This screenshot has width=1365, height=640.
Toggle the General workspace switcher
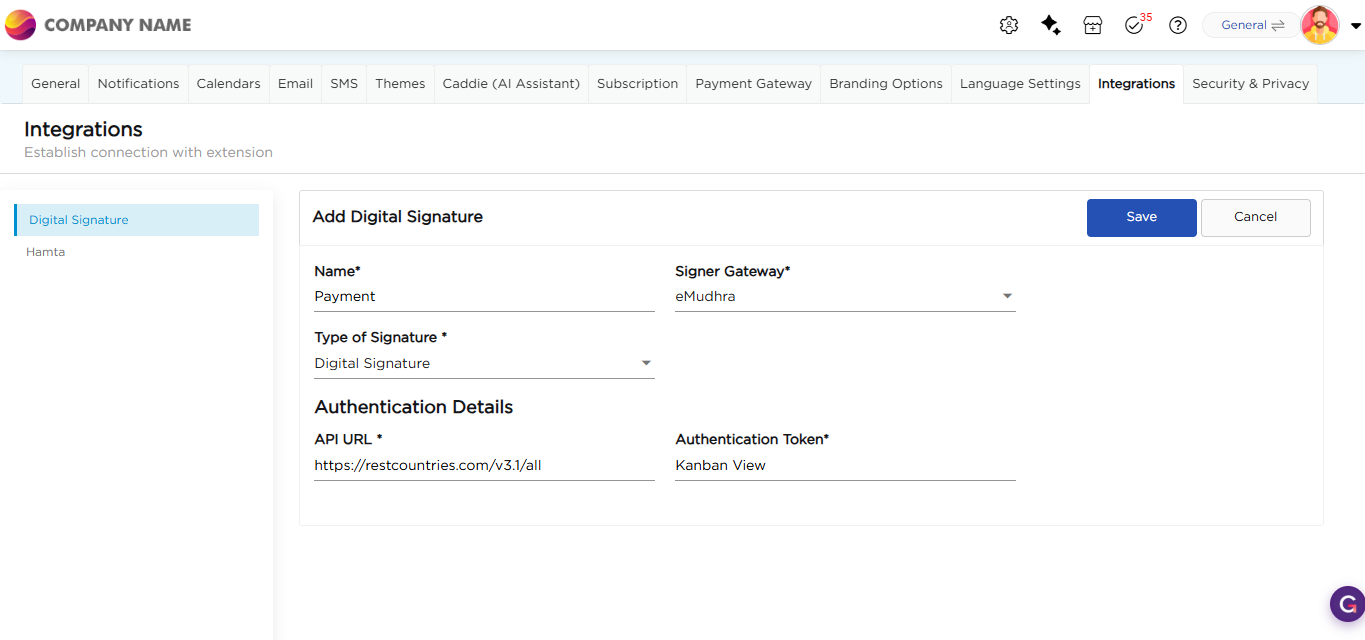click(x=1251, y=26)
